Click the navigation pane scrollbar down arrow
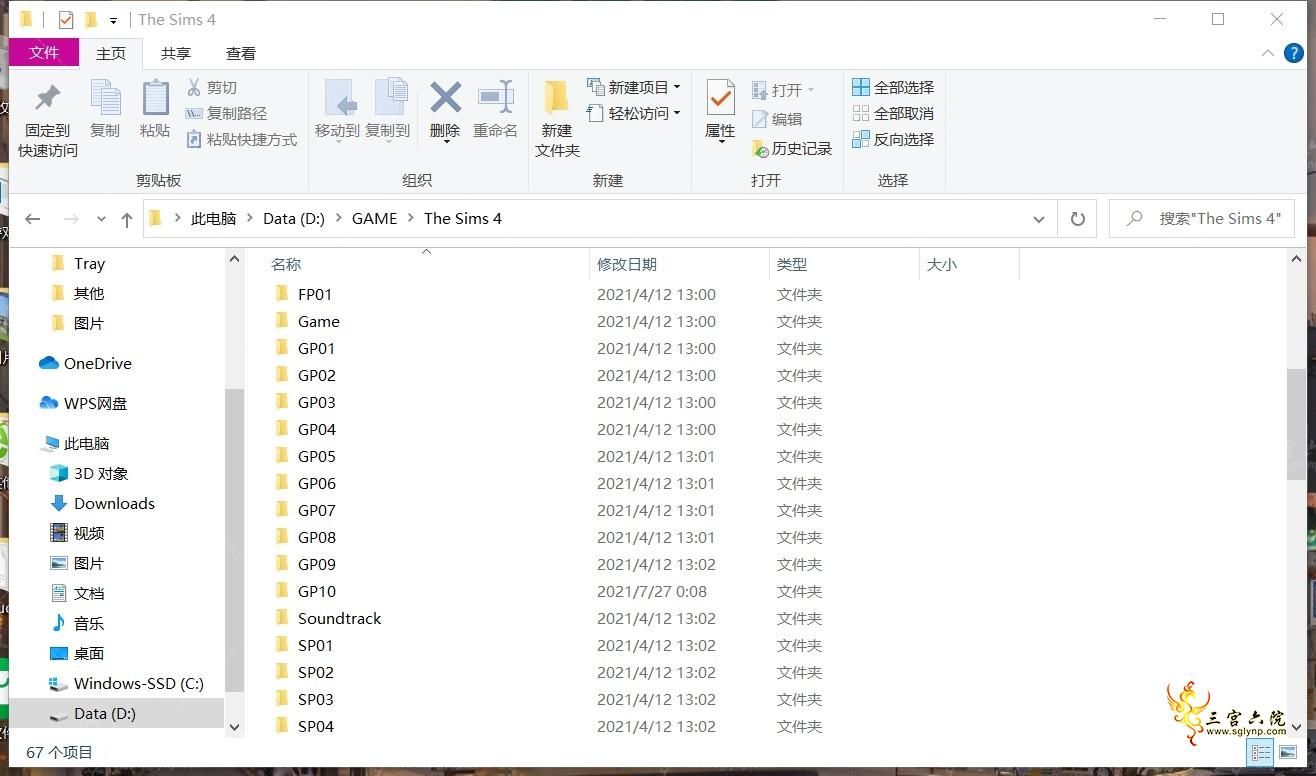 click(x=235, y=727)
